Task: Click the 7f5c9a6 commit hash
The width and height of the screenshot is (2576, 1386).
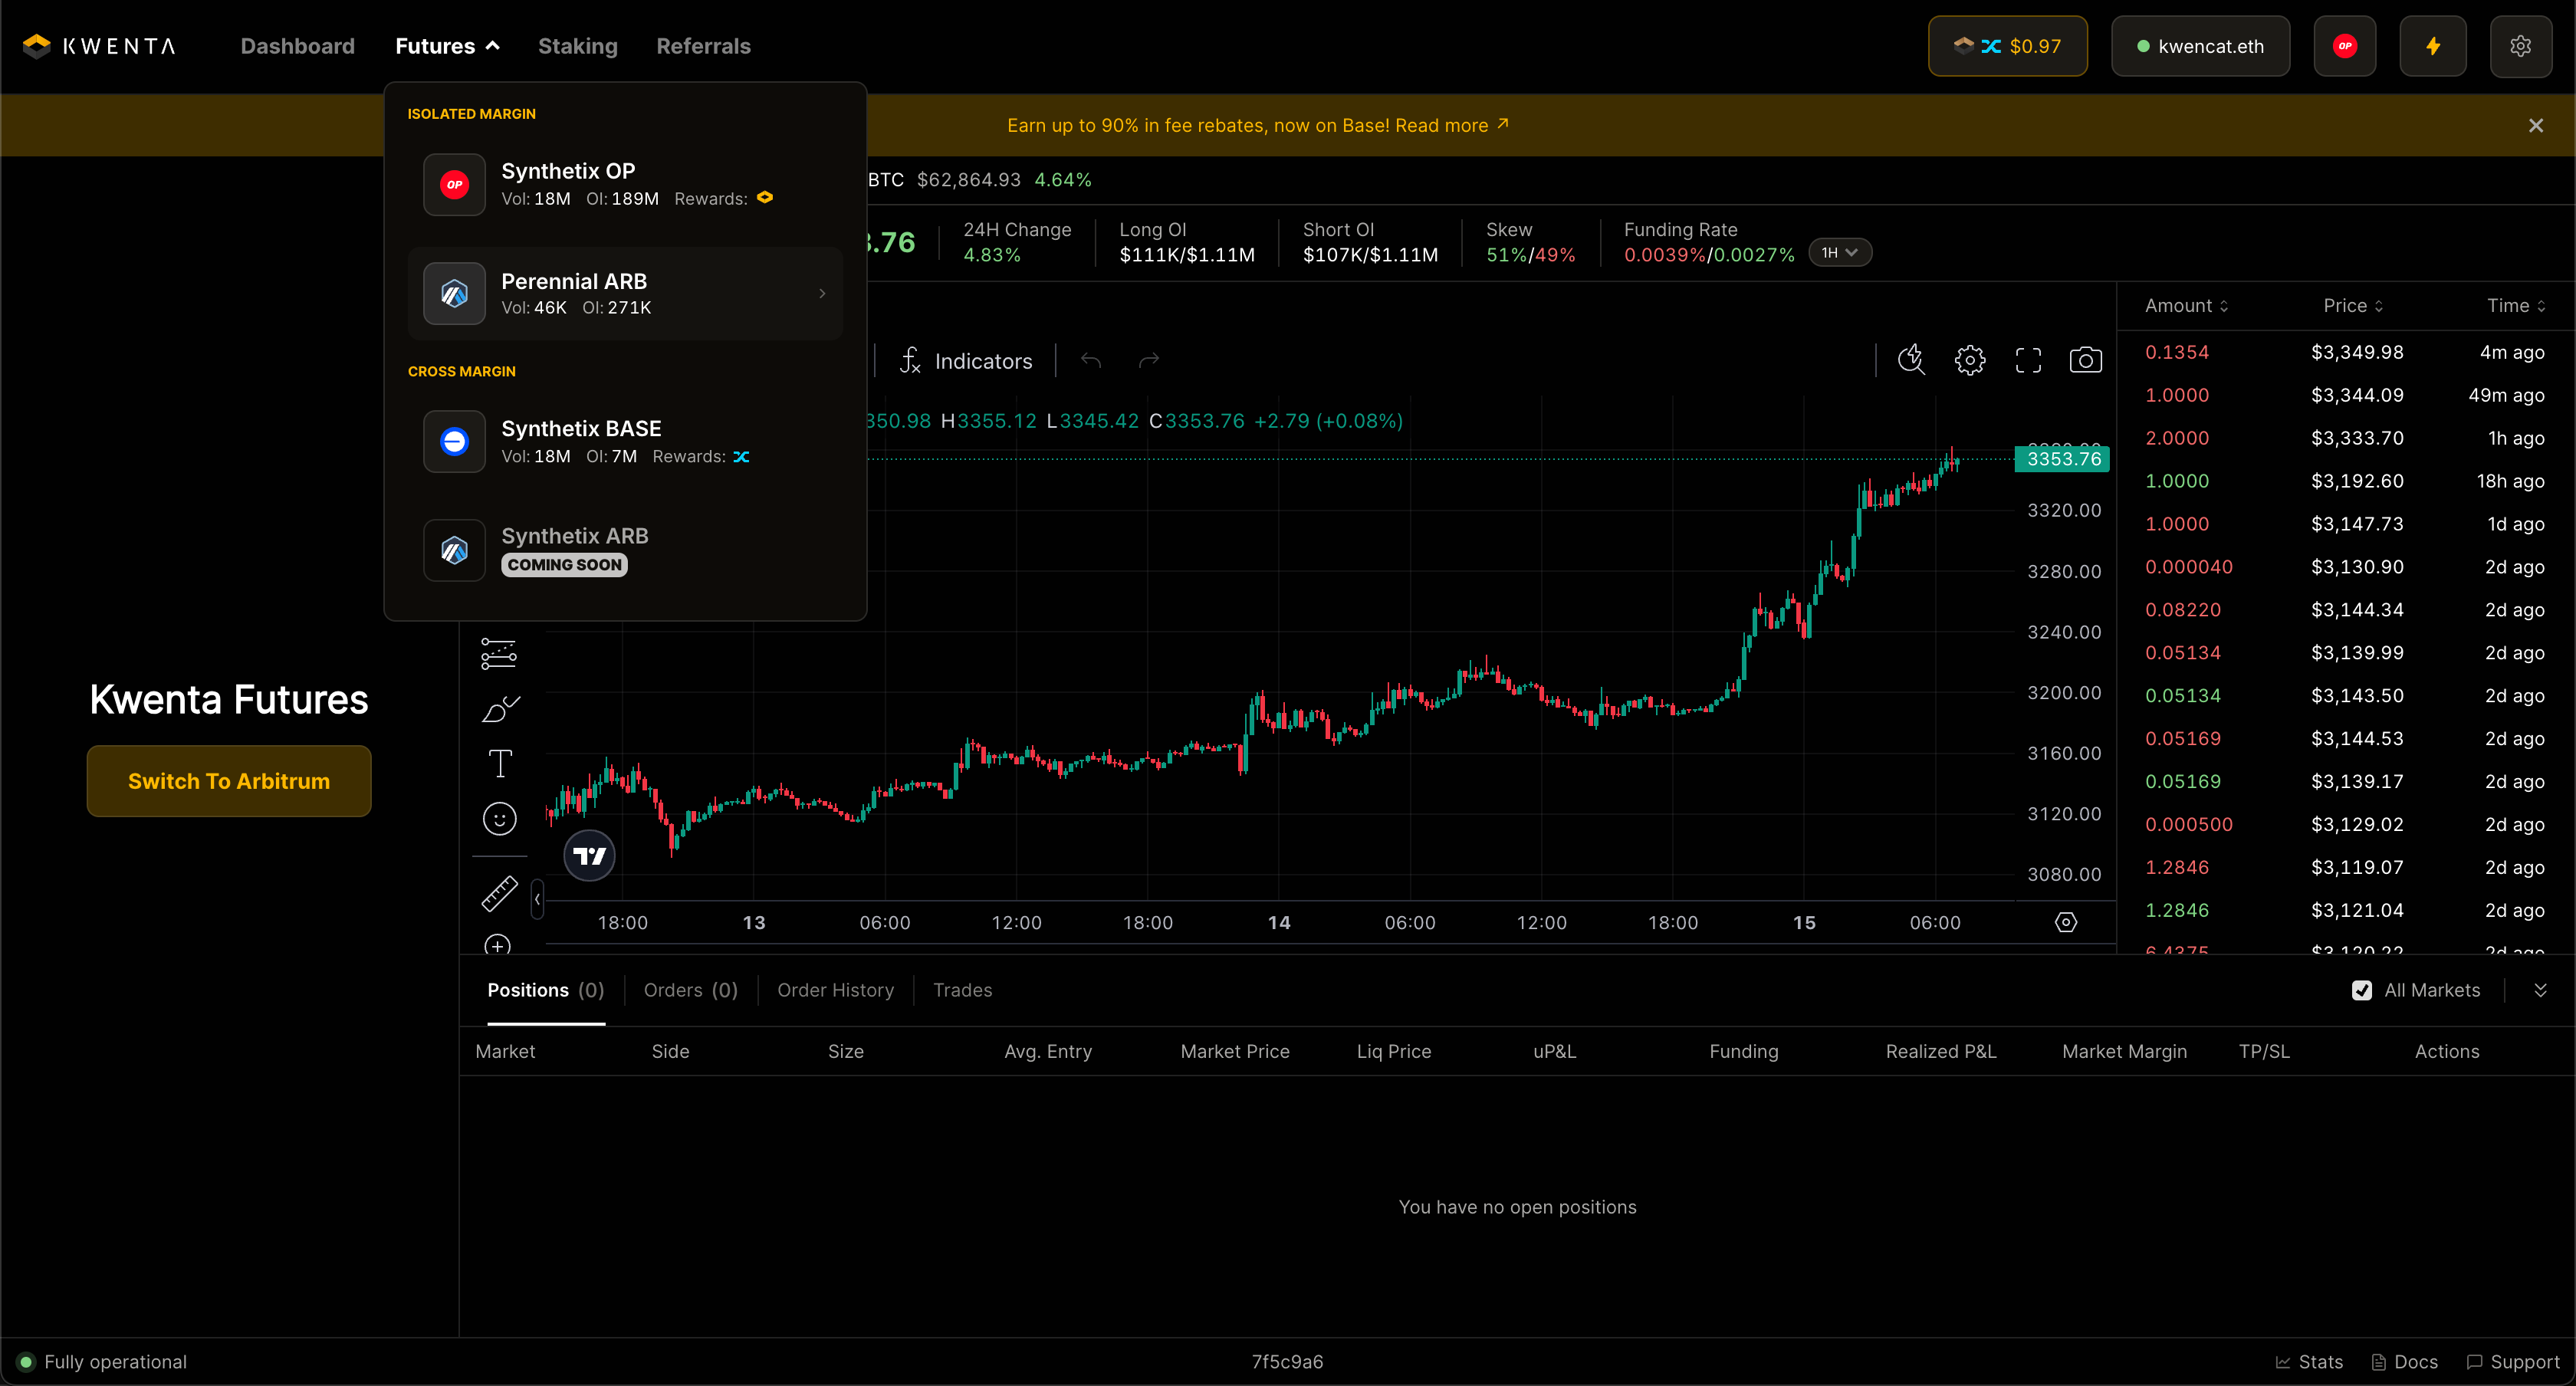Action: (1287, 1362)
